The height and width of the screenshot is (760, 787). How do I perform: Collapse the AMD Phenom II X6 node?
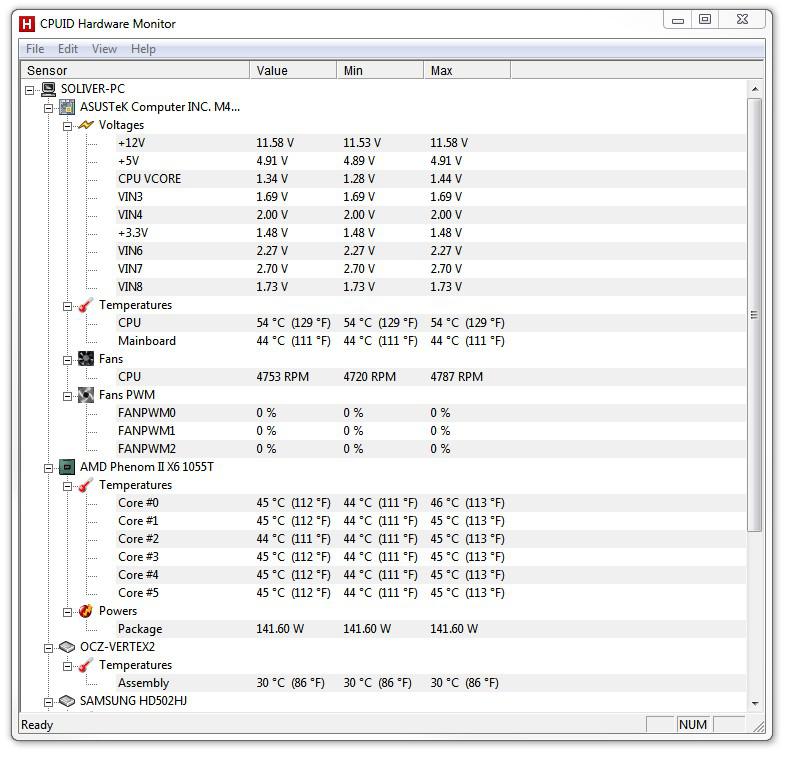pos(48,468)
